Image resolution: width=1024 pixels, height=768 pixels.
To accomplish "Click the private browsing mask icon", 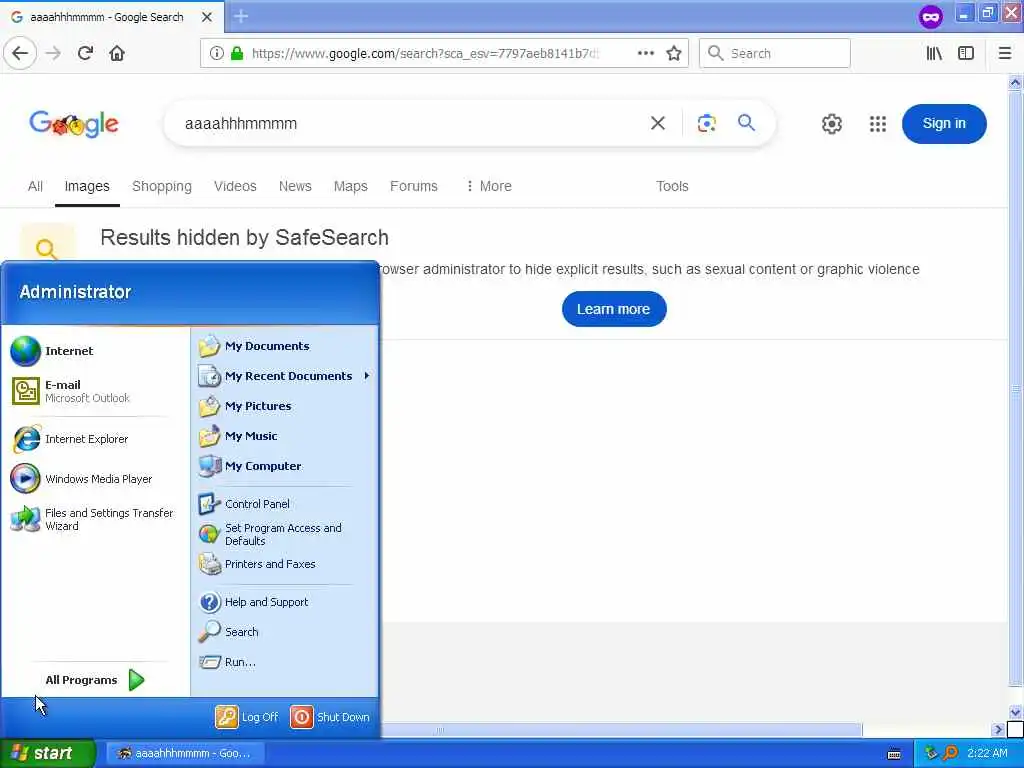I will point(931,16).
